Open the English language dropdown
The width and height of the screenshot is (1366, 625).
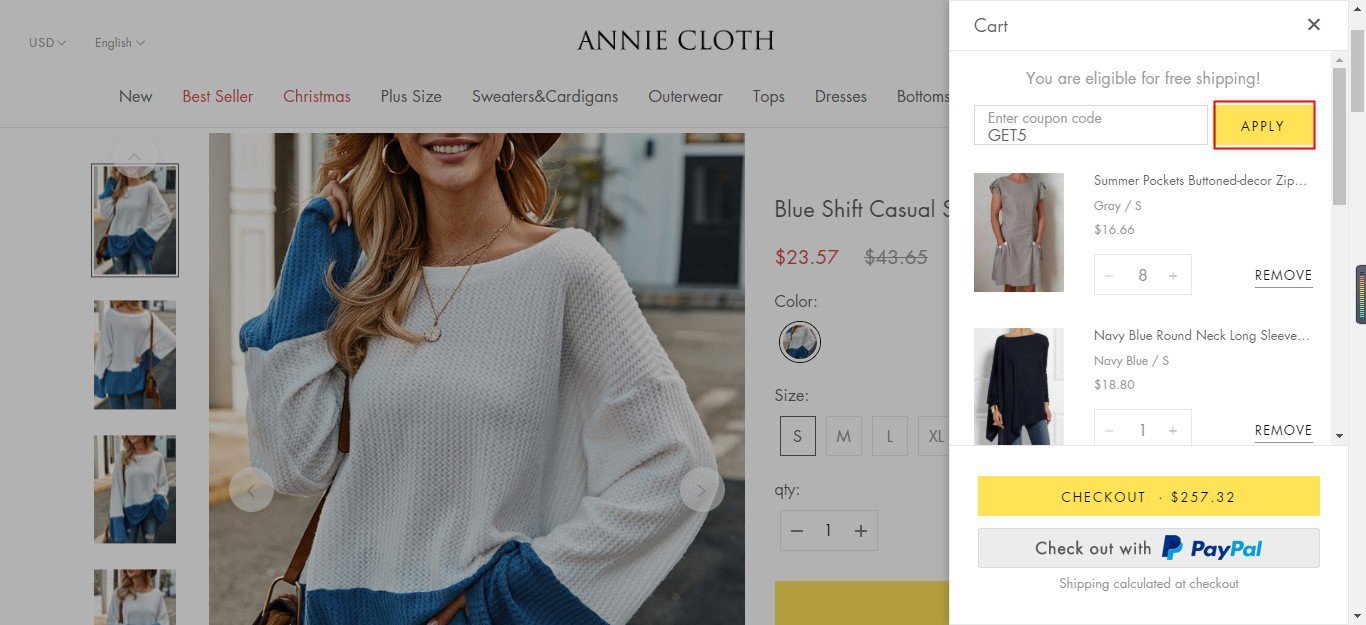pos(120,43)
